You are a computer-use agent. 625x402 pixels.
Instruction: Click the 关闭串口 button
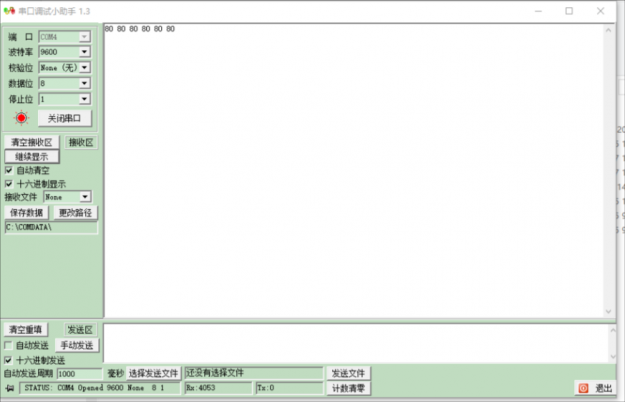65,118
